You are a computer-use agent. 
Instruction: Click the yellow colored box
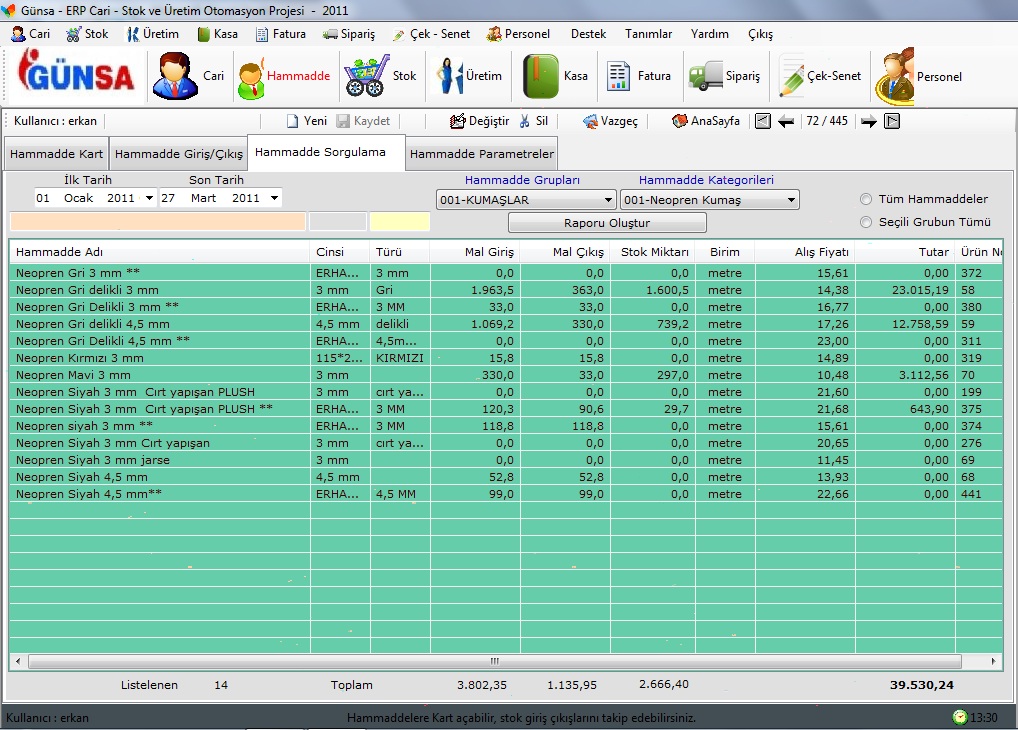point(400,221)
